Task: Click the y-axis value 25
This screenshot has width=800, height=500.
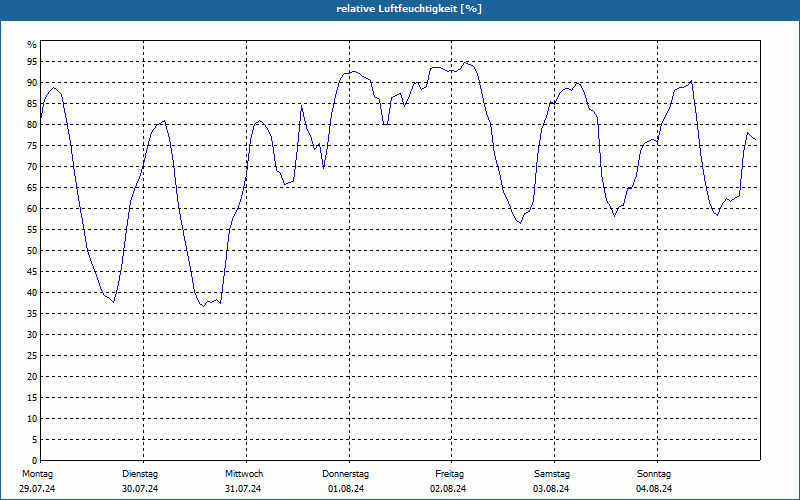Action: tap(32, 356)
